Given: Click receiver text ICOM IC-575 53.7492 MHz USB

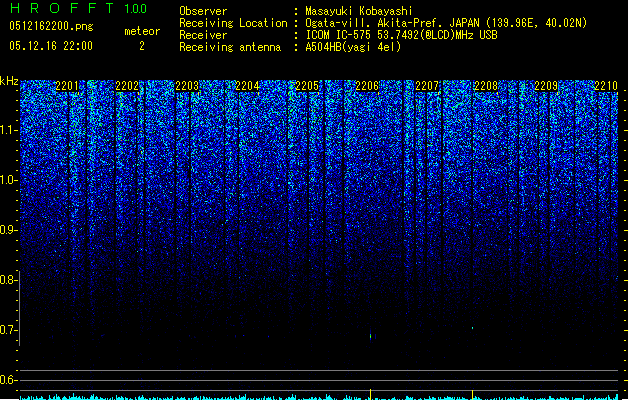Looking at the screenshot, I should click(x=401, y=35).
